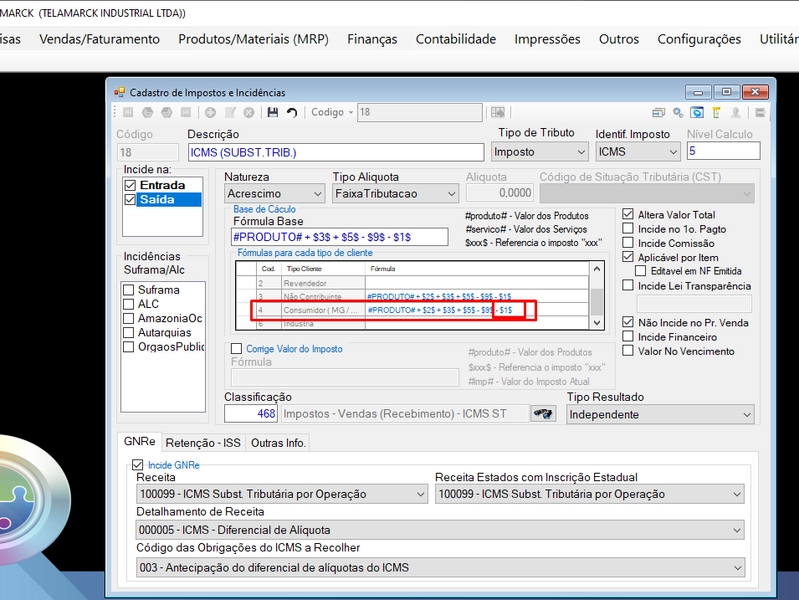Check the ALC incidence box
Screen dimensions: 799x600
[x=128, y=304]
